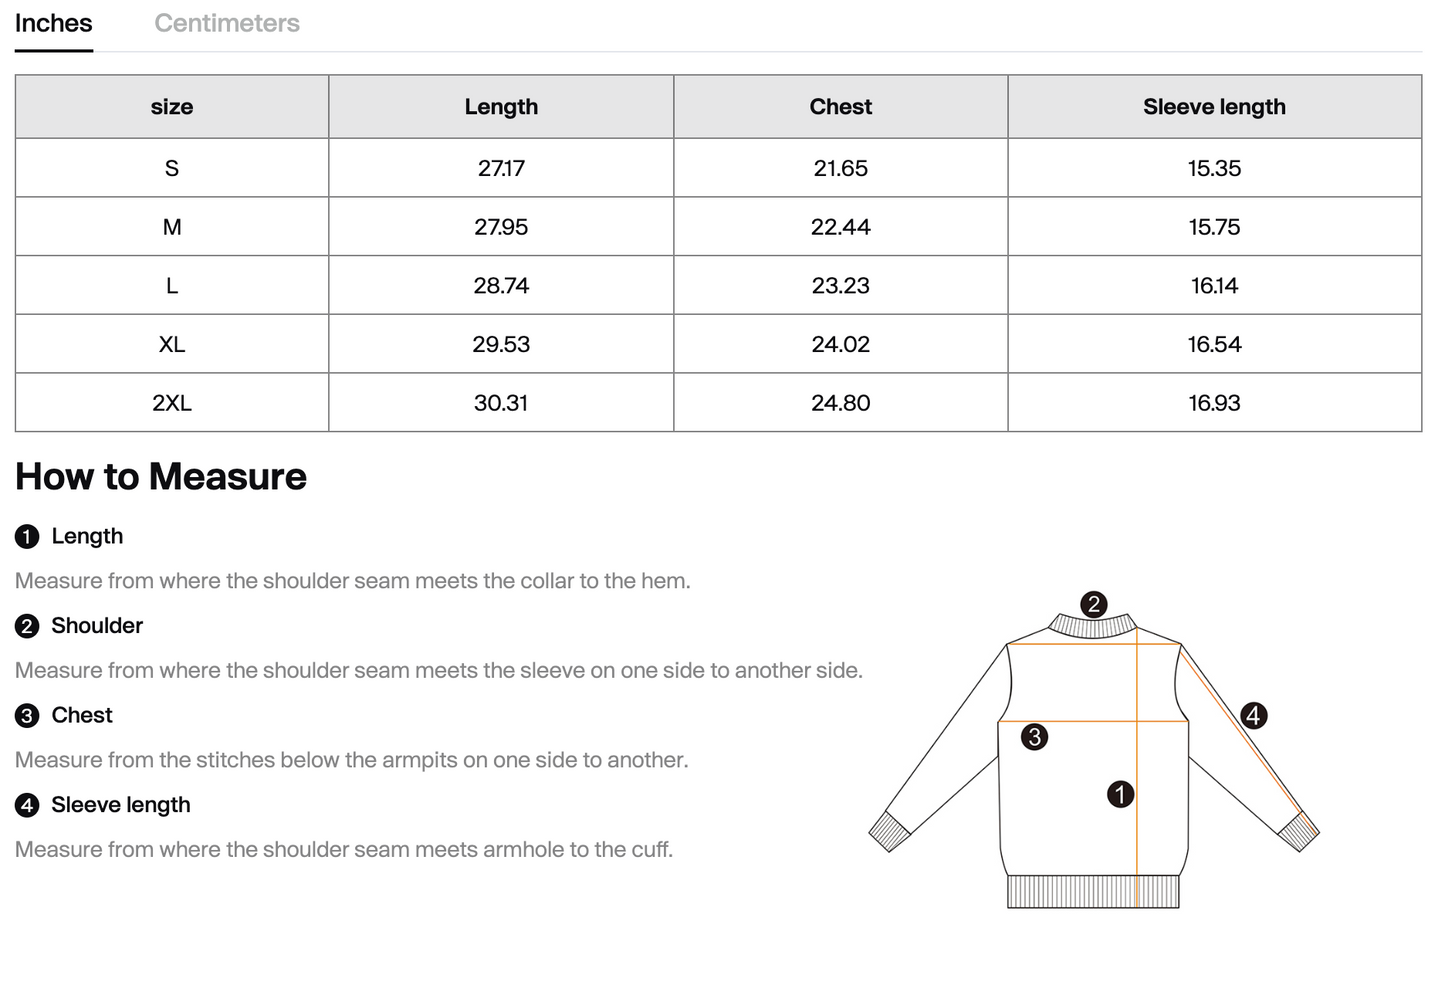Click marker 2 above the sweater collar
Viewport: 1445px width, 982px height.
(1093, 604)
